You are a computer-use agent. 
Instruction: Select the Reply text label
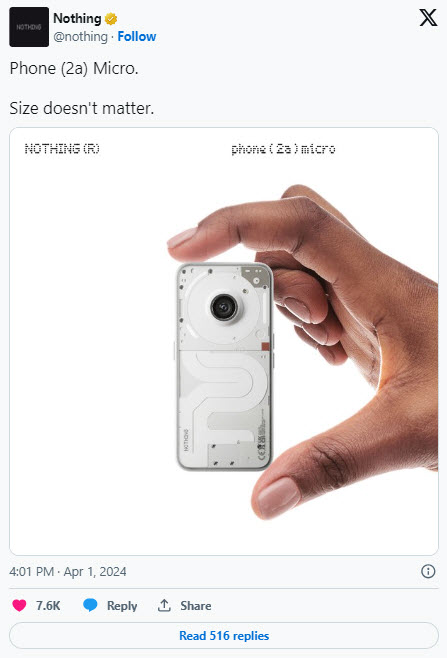[122, 606]
